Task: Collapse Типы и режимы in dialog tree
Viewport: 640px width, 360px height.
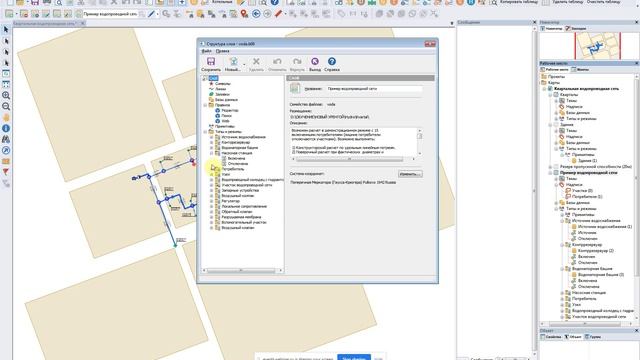Action: point(205,132)
